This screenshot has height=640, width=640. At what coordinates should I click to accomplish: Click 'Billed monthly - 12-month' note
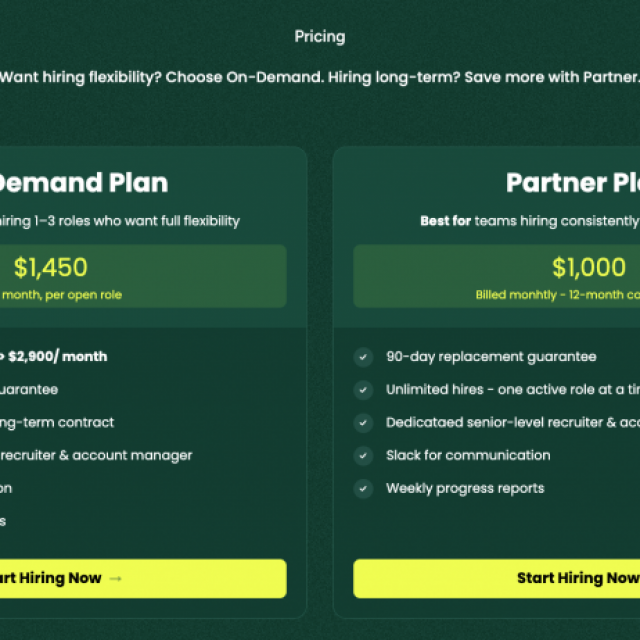coord(558,295)
